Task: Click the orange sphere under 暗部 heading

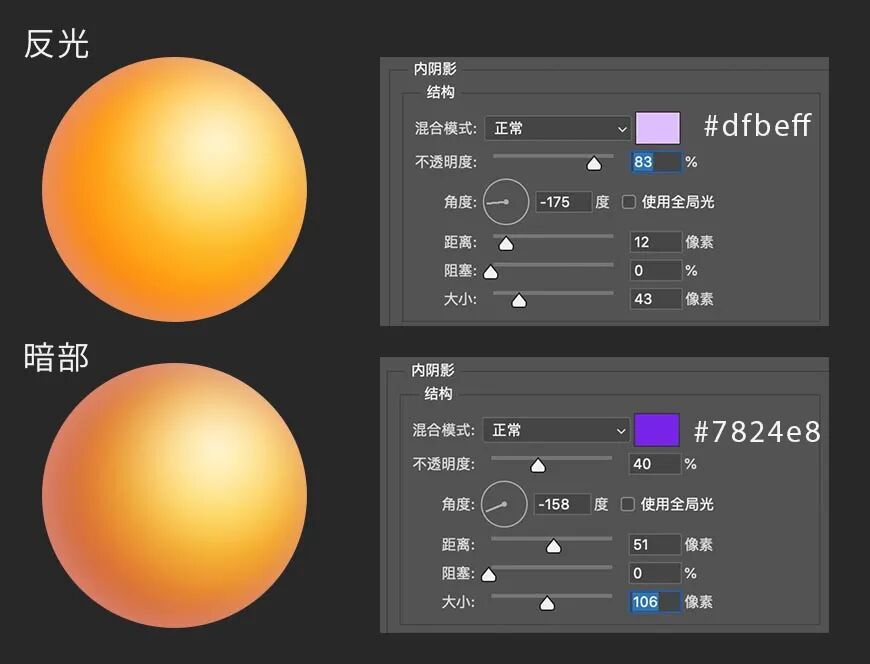Action: pyautogui.click(x=174, y=495)
